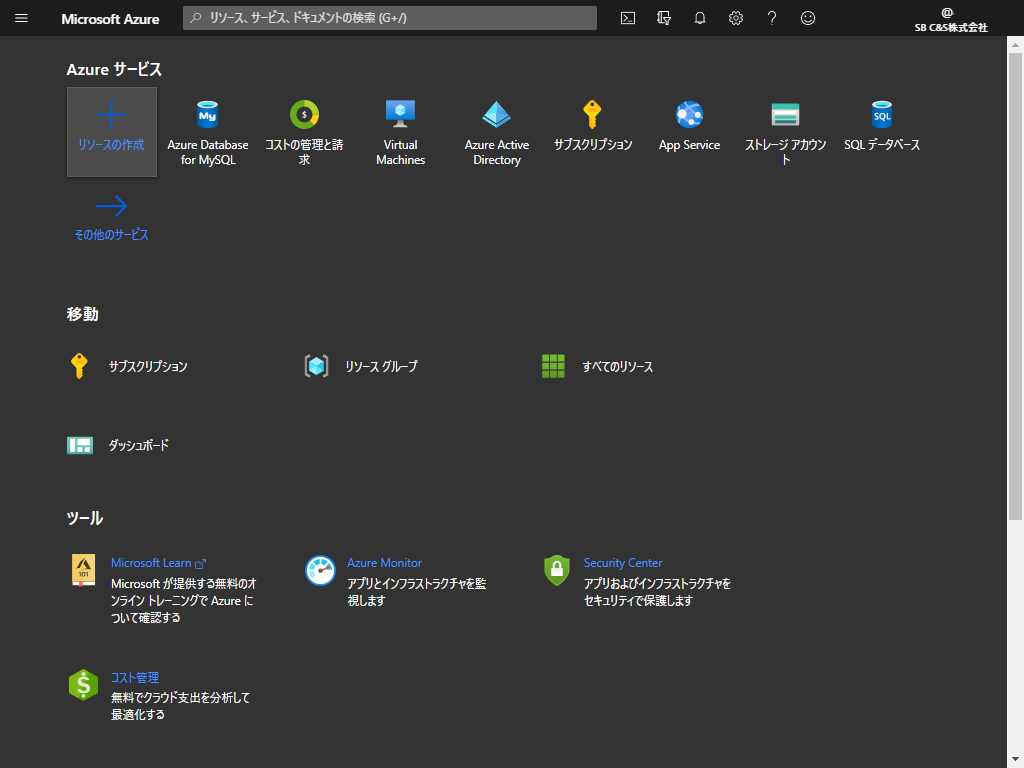The height and width of the screenshot is (768, 1024).
Task: Open the Virtual Machines service icon
Action: (400, 114)
